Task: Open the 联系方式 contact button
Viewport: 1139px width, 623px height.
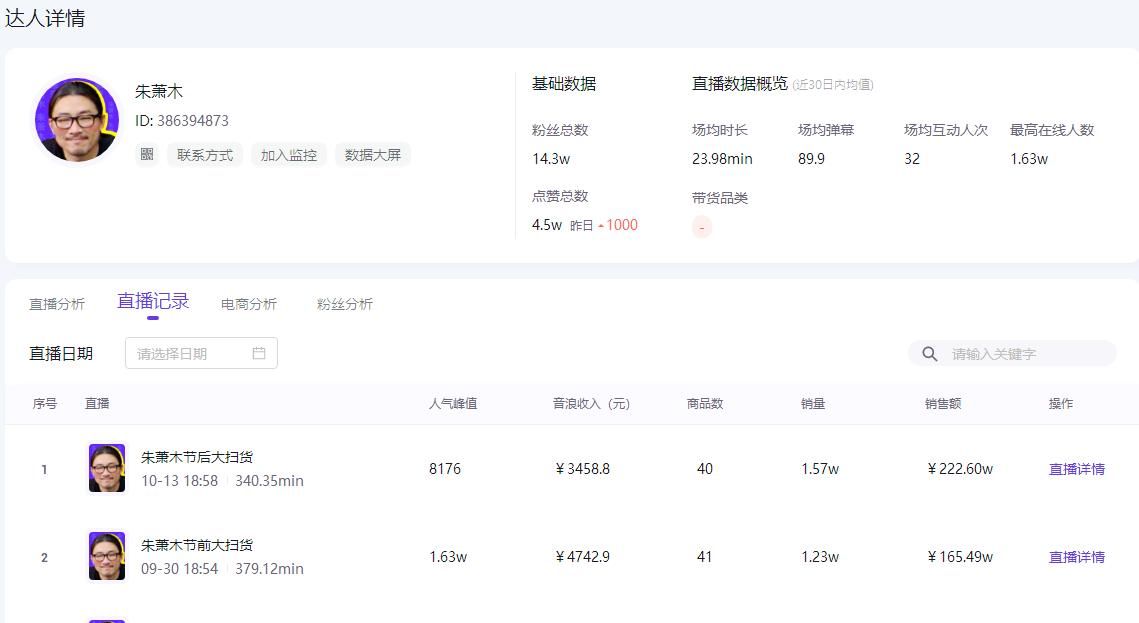Action: point(205,154)
